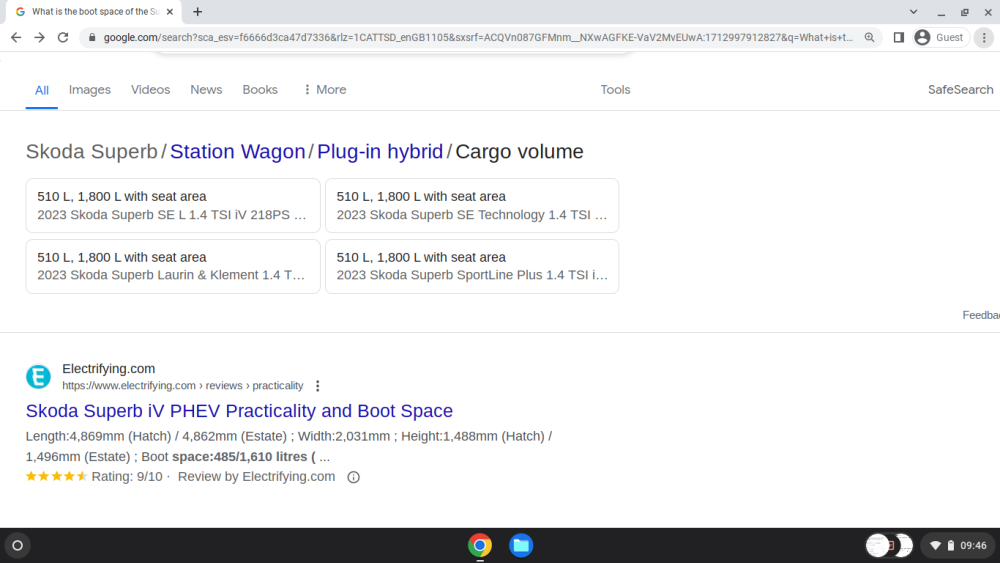Reload the current Google search page

[62, 38]
